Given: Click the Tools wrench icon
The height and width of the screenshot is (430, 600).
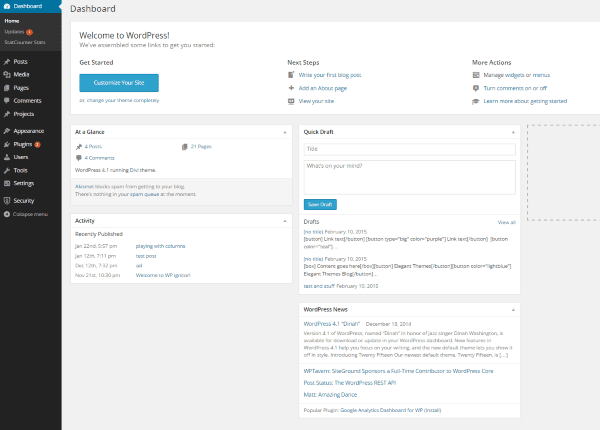Looking at the screenshot, I should coord(7,171).
